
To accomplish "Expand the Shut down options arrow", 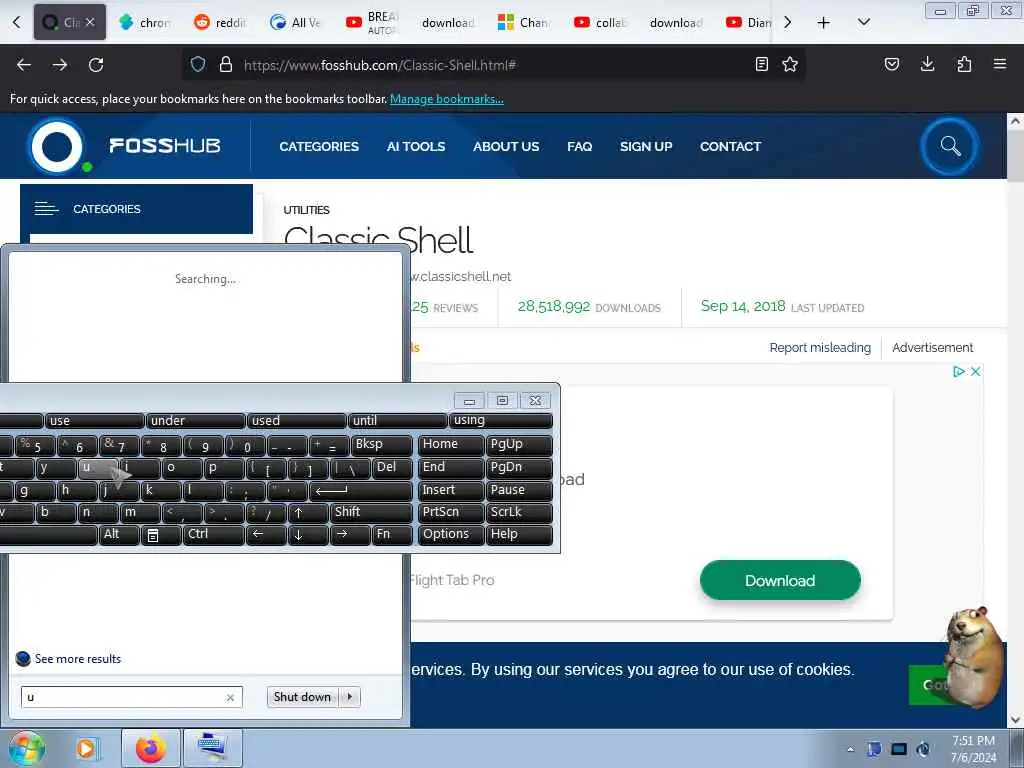I will click(350, 697).
